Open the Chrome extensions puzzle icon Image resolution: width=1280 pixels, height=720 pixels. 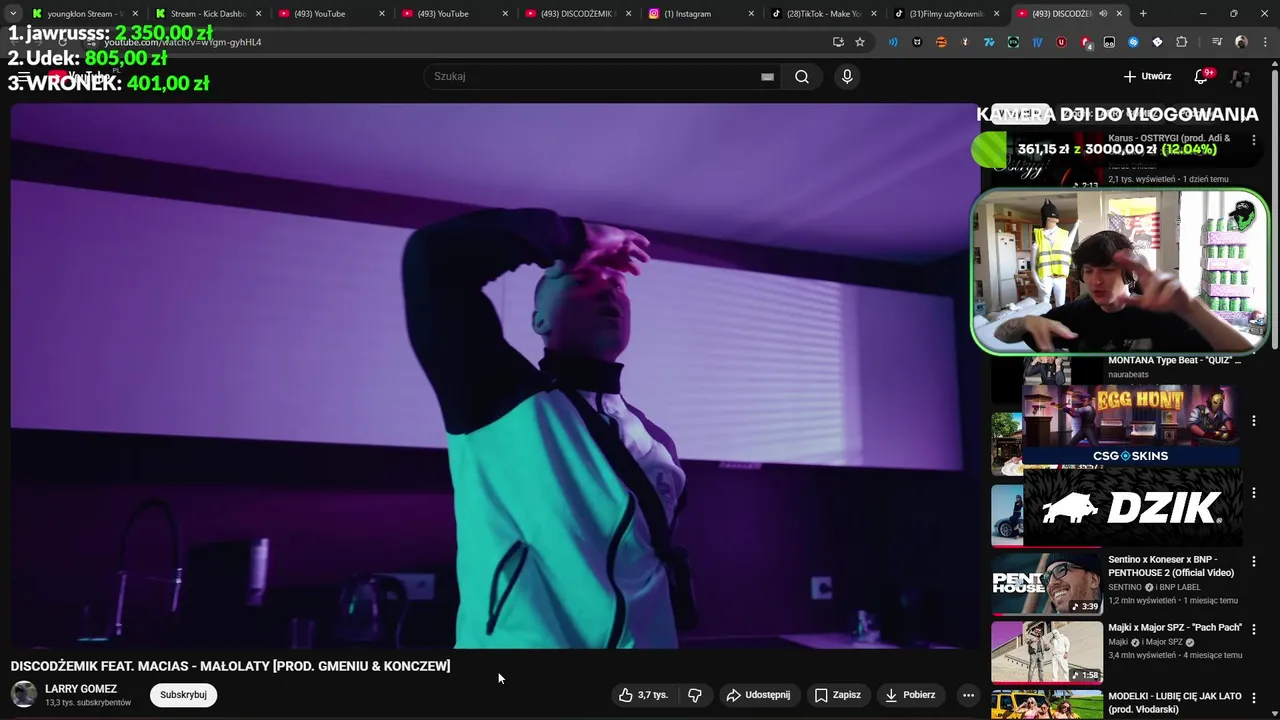(1181, 42)
